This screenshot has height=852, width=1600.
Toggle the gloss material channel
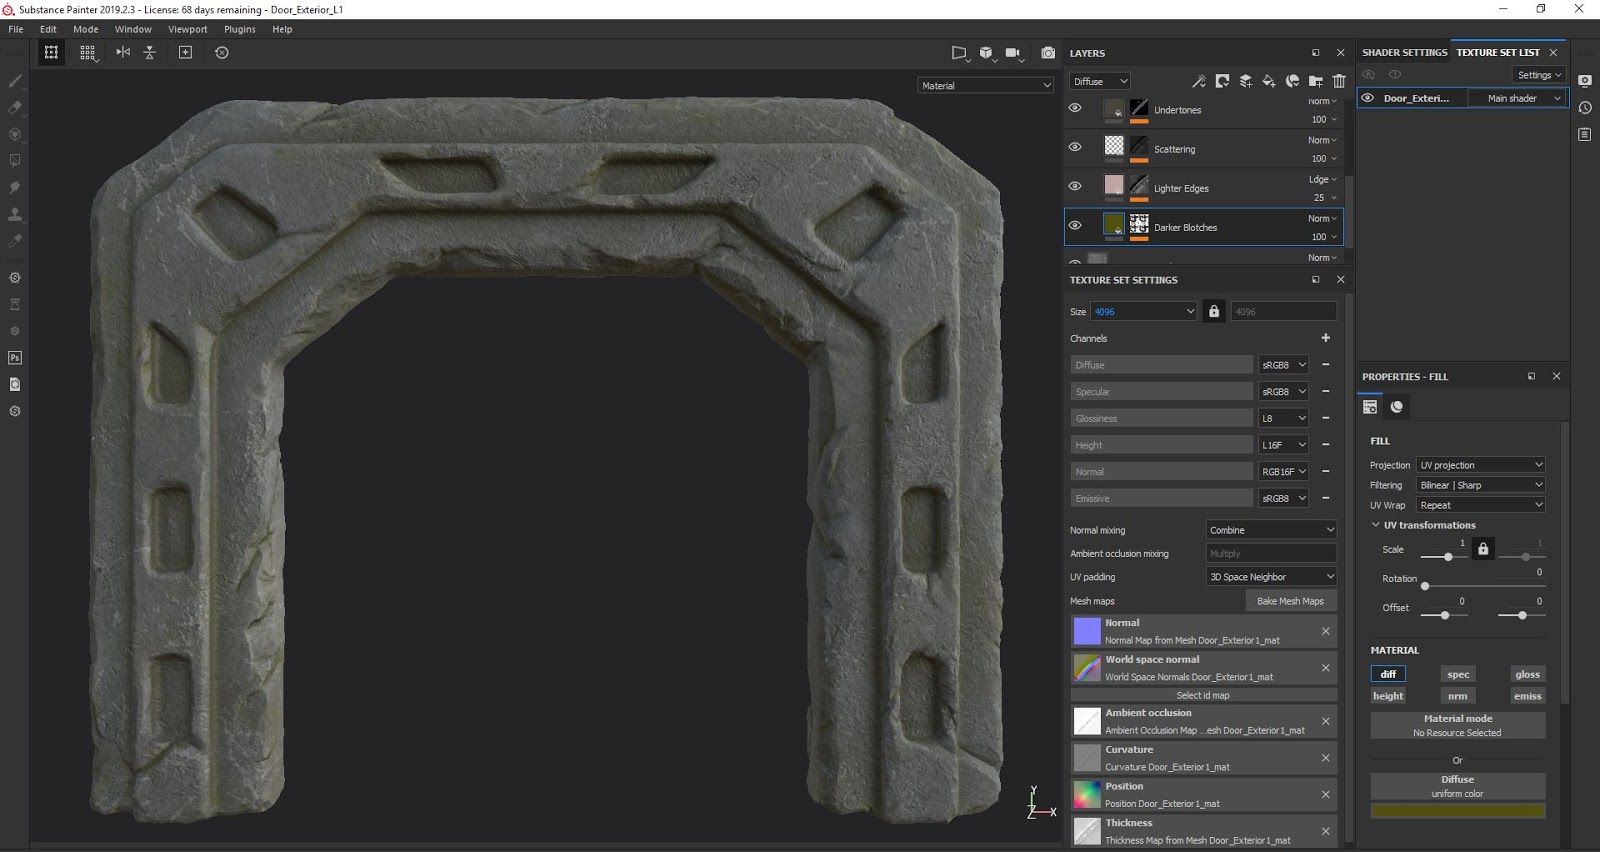tap(1527, 674)
